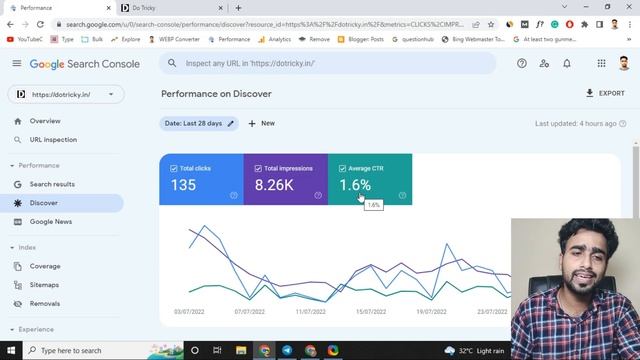Switch to the Do Tricky browser tab
Image resolution: width=640 pixels, height=360 pixels.
(x=171, y=8)
